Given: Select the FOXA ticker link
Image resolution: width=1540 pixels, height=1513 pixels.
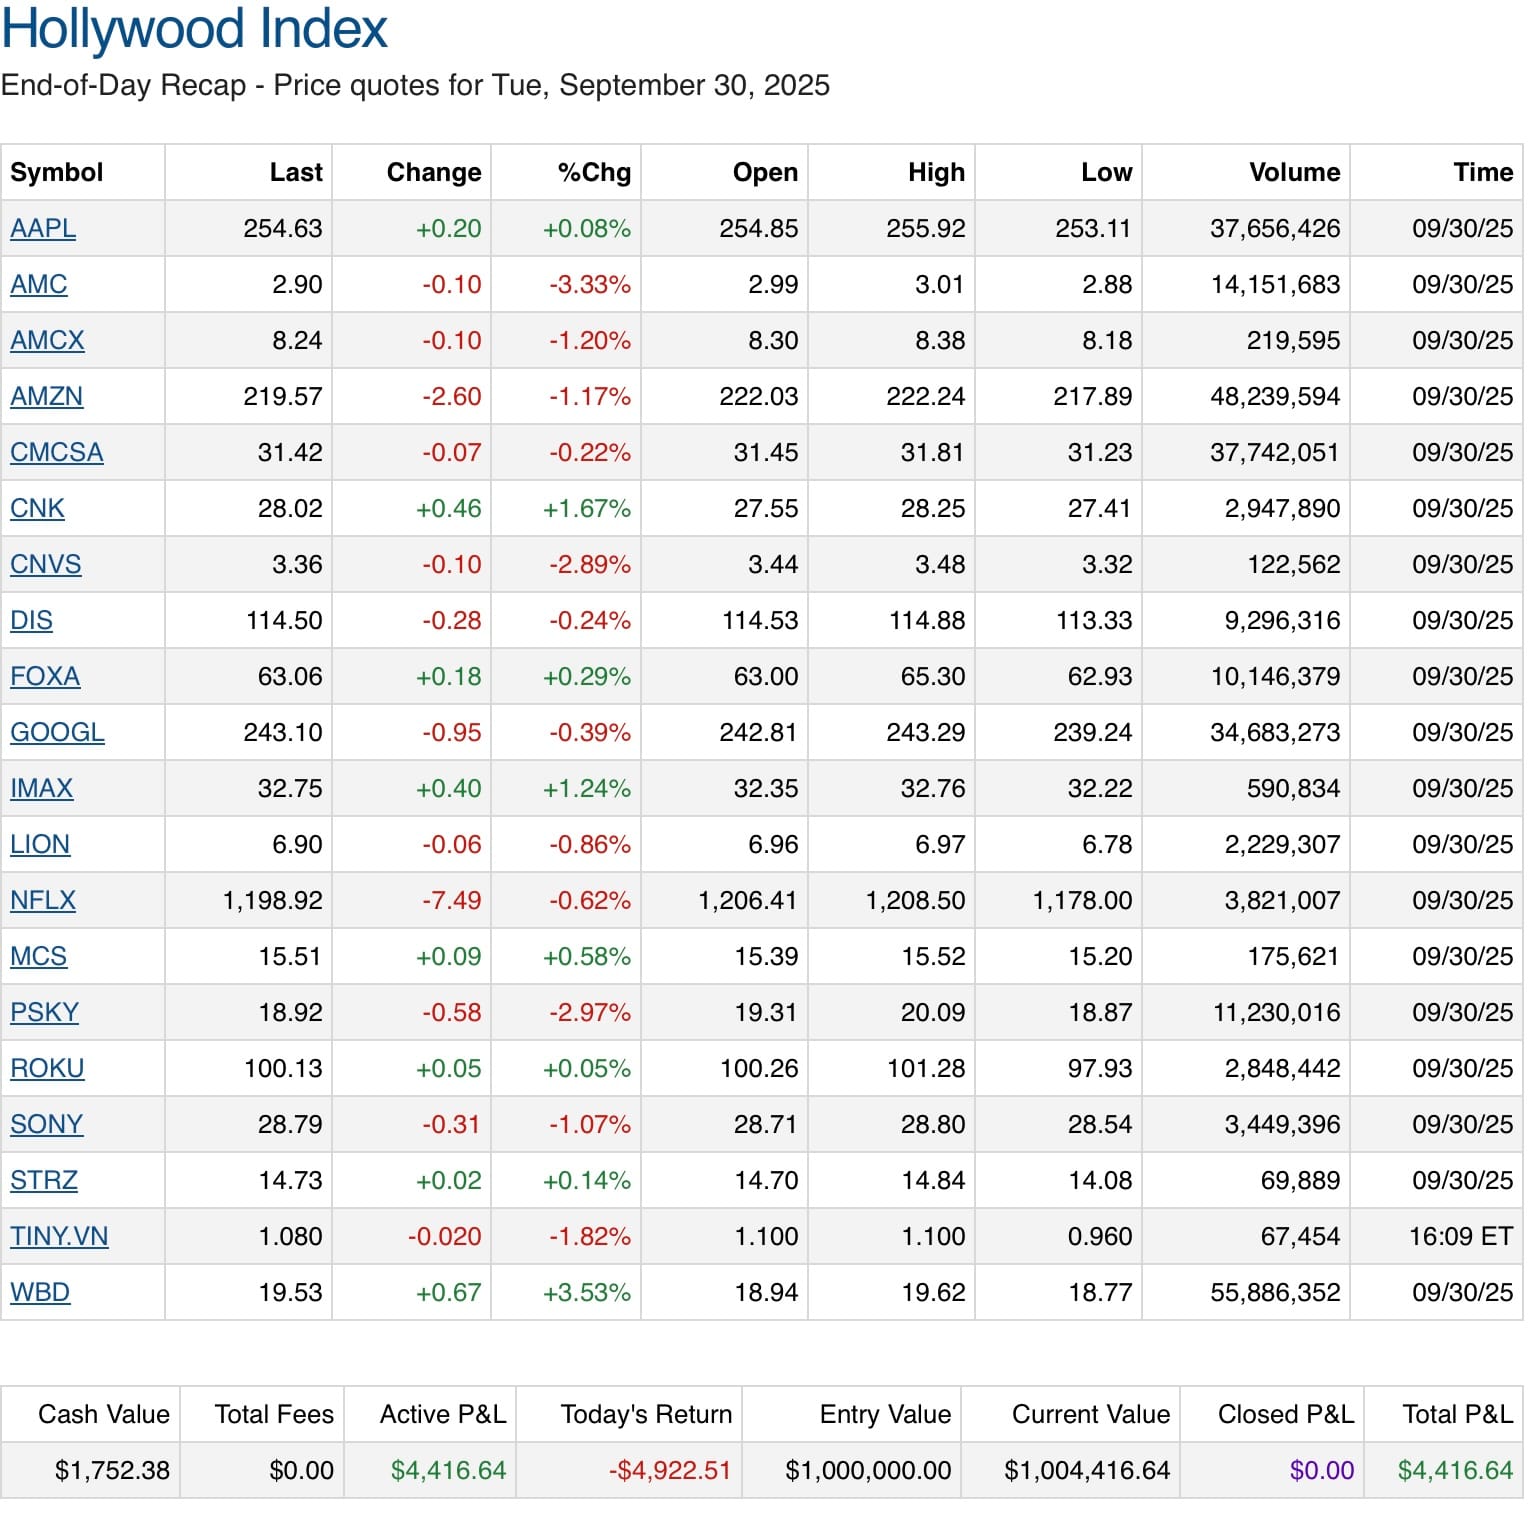Looking at the screenshot, I should 45,677.
